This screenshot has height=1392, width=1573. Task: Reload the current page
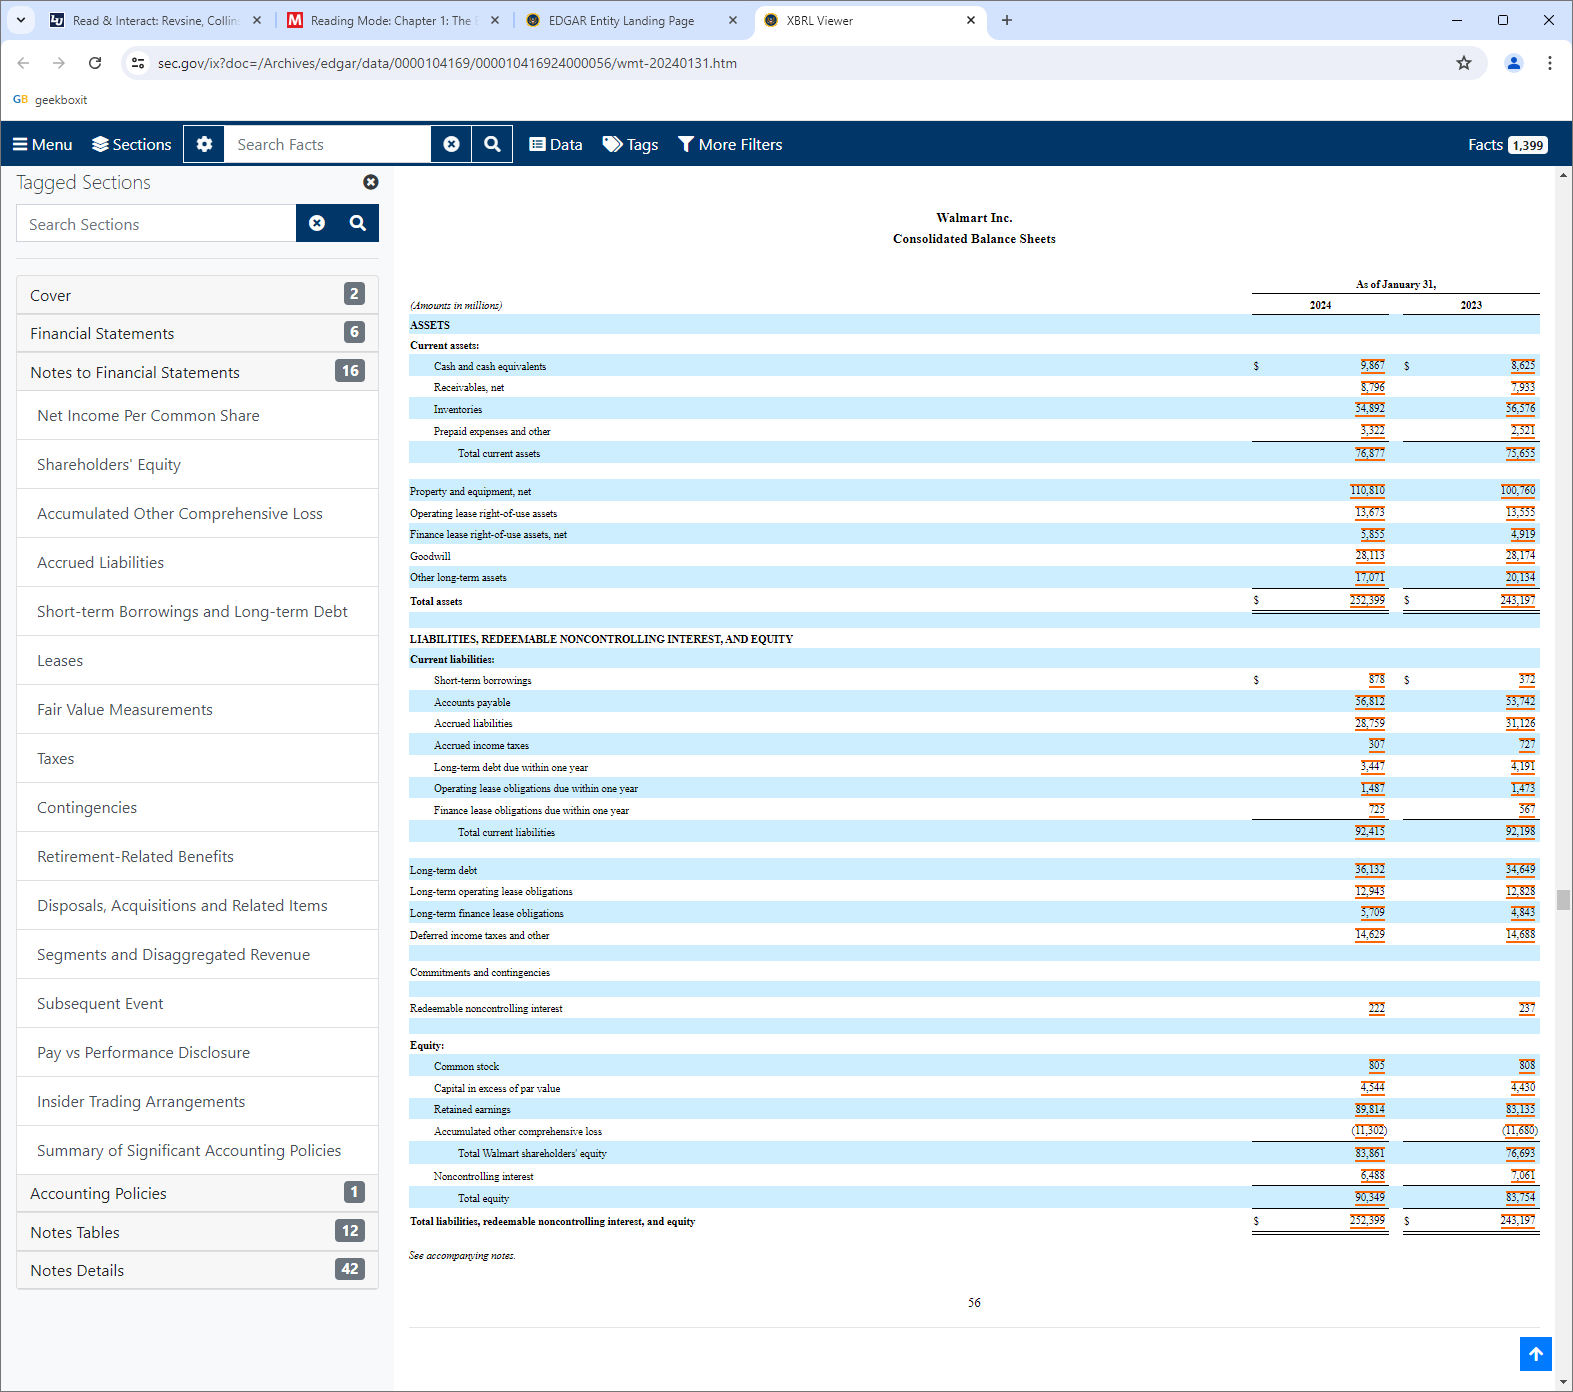pos(95,63)
